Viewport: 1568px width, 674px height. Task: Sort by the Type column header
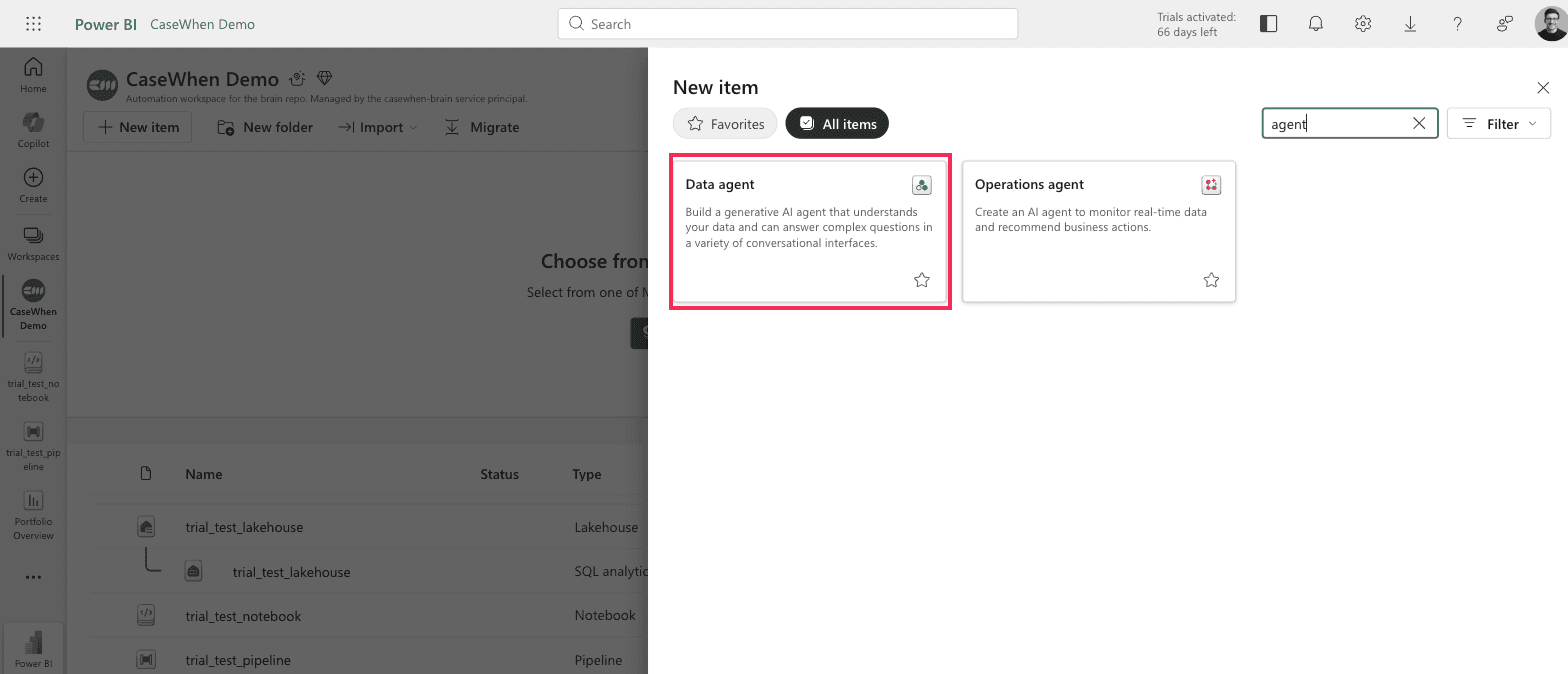pyautogui.click(x=587, y=474)
